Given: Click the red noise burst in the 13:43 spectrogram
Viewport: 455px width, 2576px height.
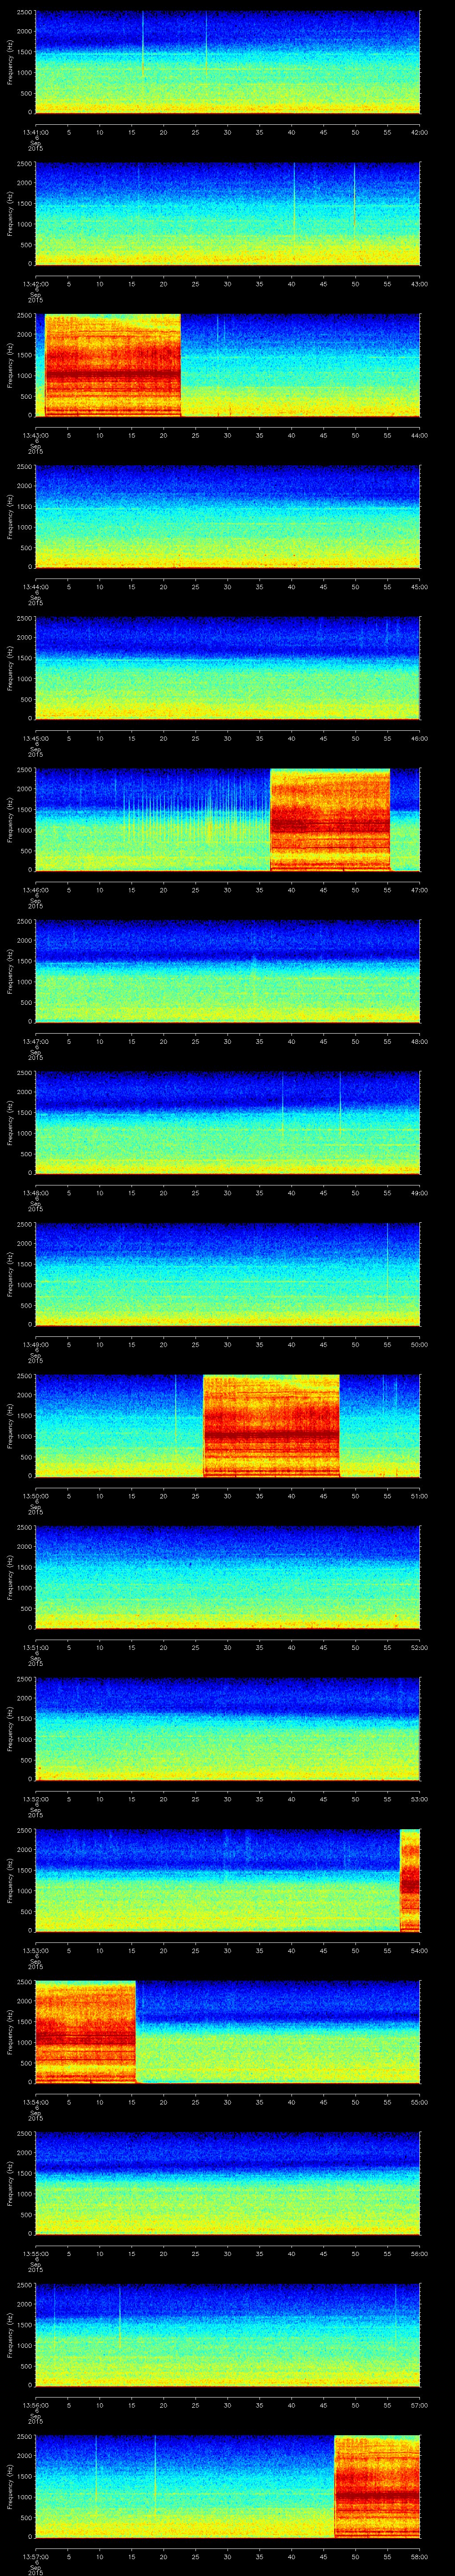Looking at the screenshot, I should (x=112, y=365).
